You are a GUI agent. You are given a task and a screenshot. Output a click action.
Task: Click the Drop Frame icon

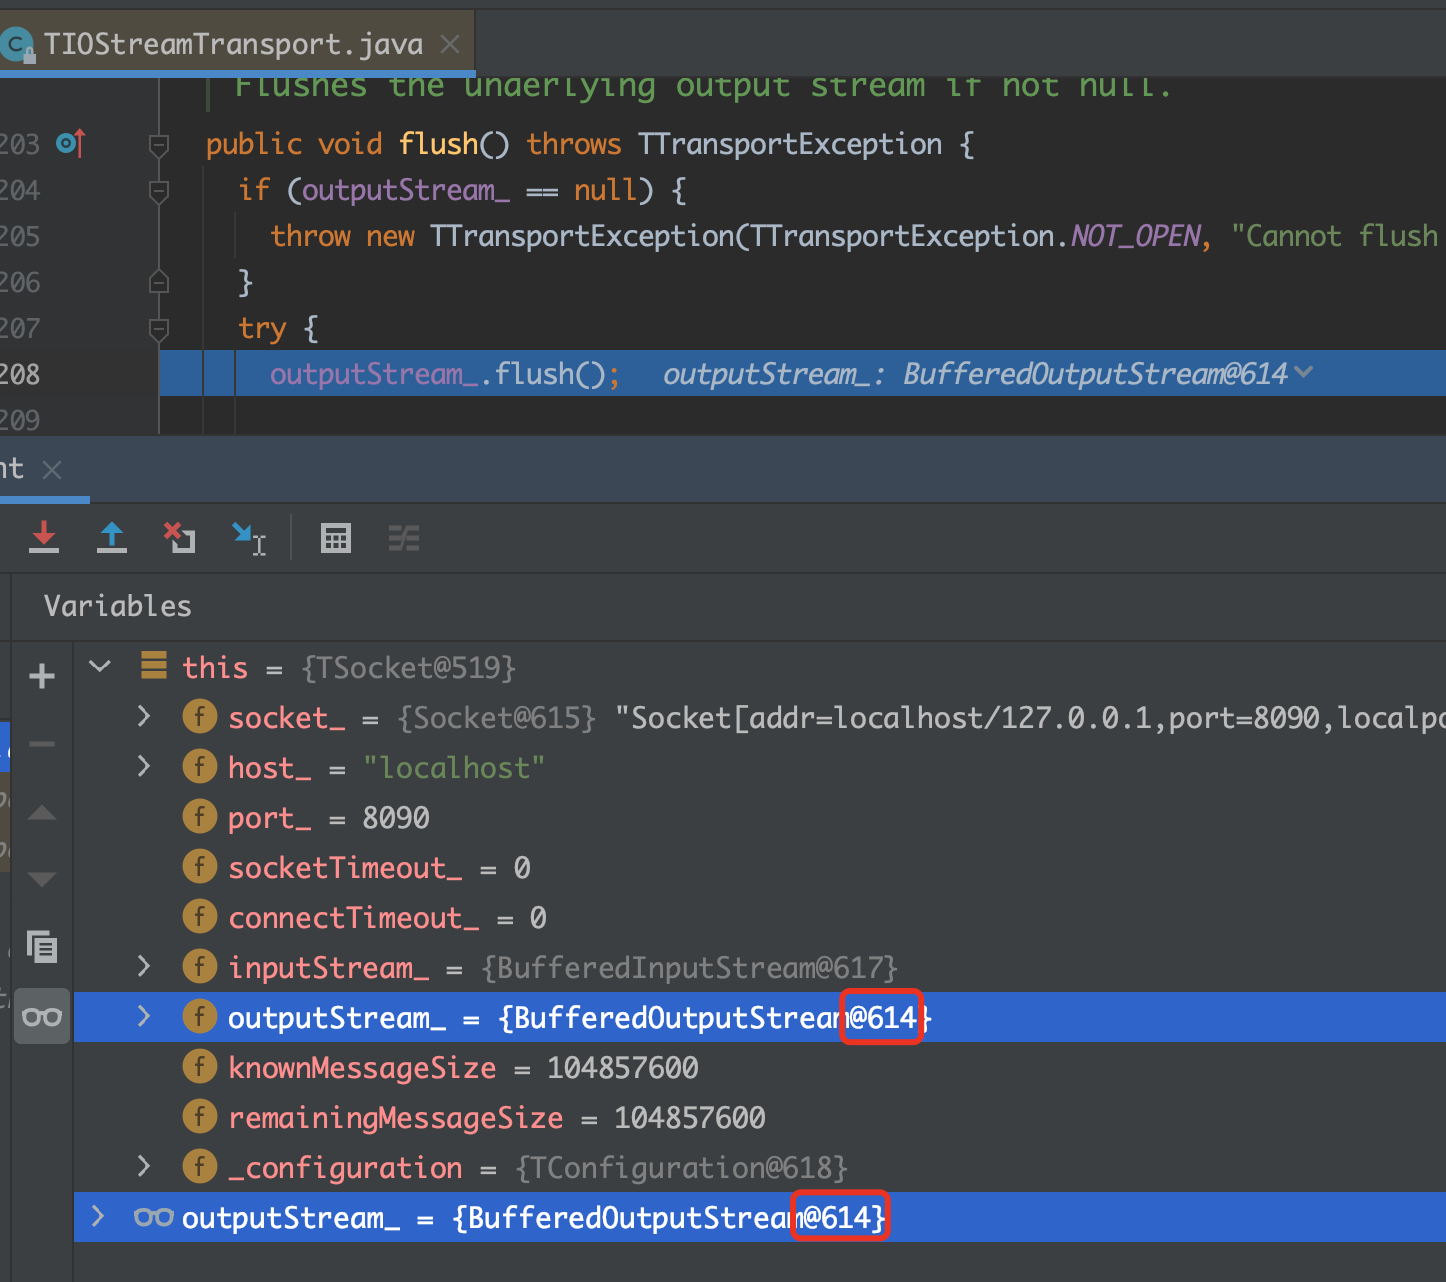click(x=180, y=537)
